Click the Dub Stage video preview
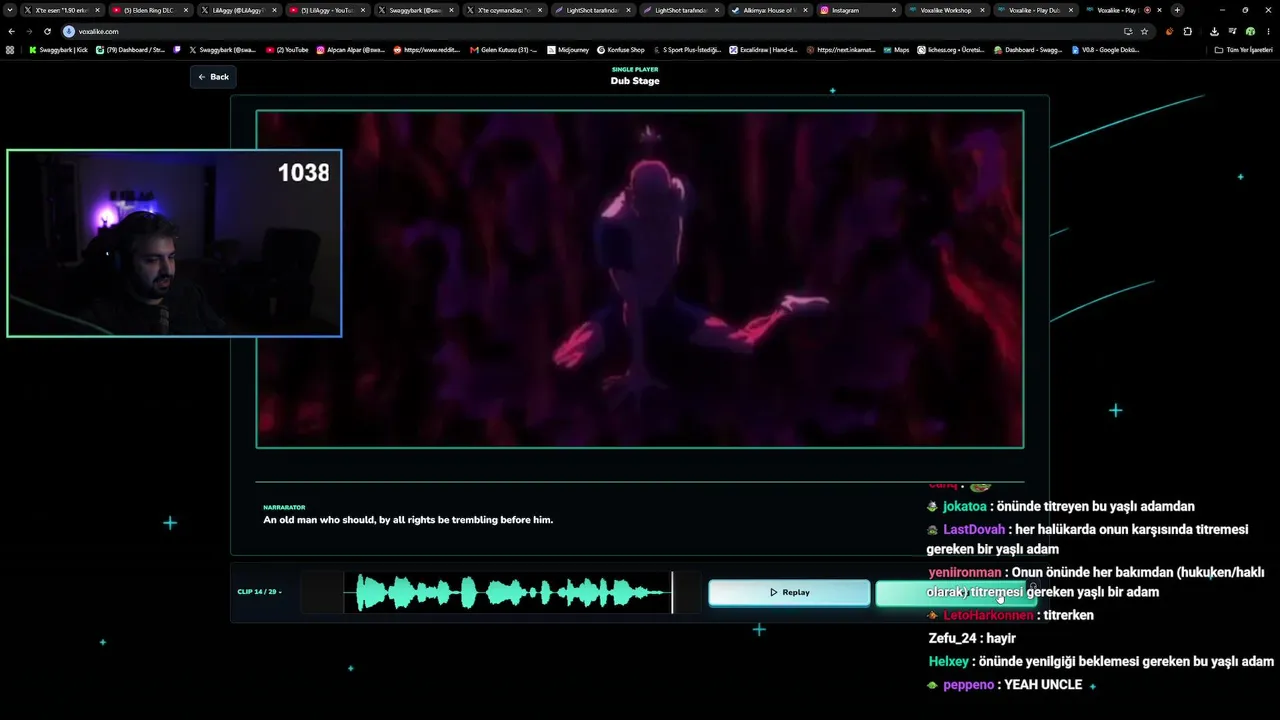1280x720 pixels. point(640,279)
